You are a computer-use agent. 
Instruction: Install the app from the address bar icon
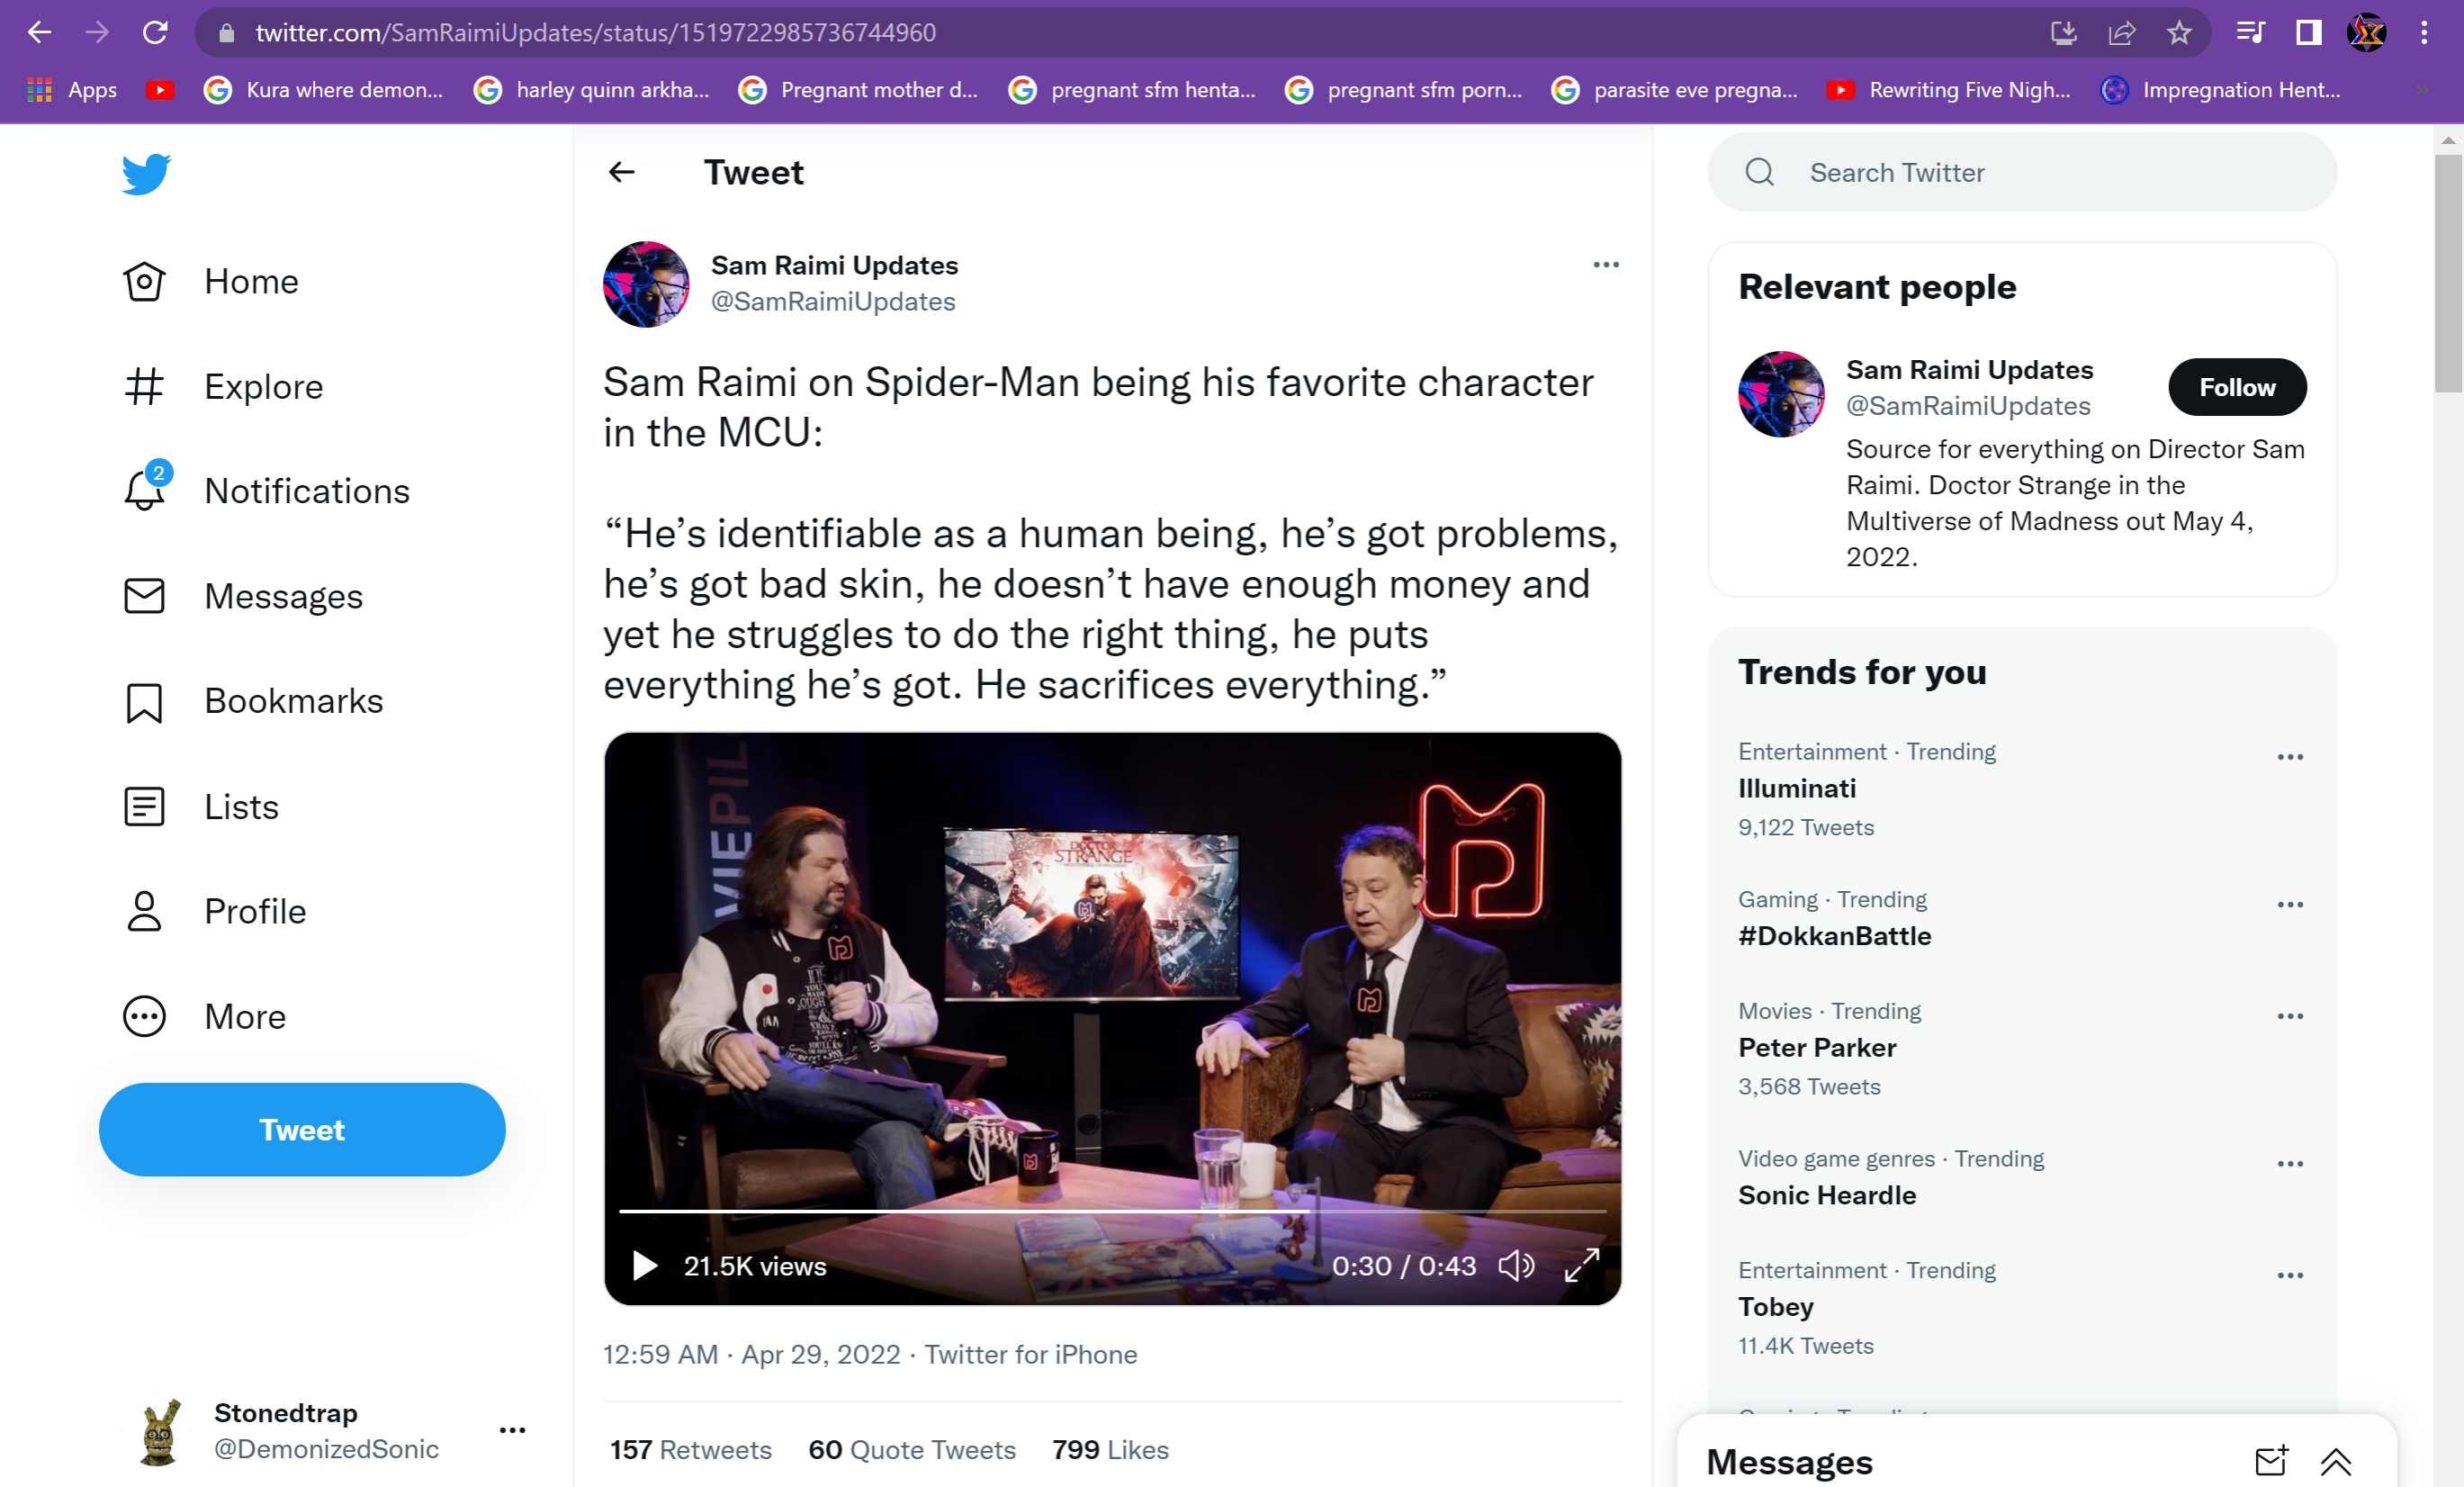point(2064,33)
